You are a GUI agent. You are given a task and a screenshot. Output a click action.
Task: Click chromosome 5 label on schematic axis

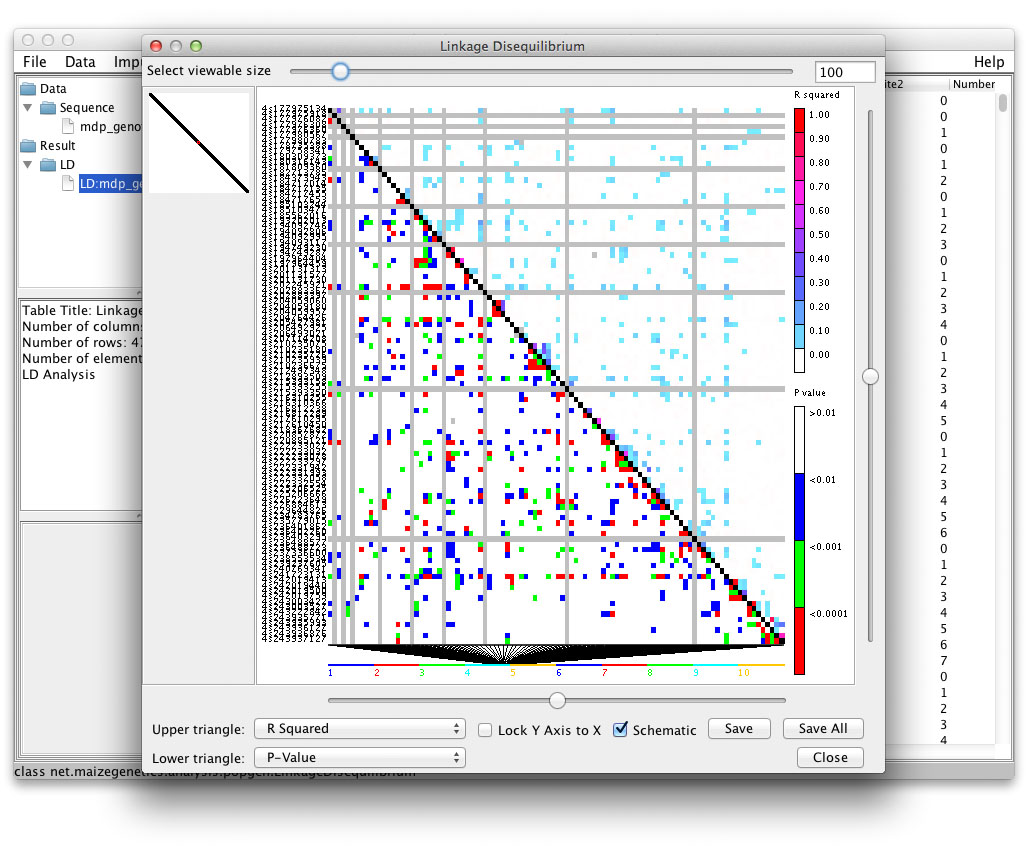click(513, 672)
